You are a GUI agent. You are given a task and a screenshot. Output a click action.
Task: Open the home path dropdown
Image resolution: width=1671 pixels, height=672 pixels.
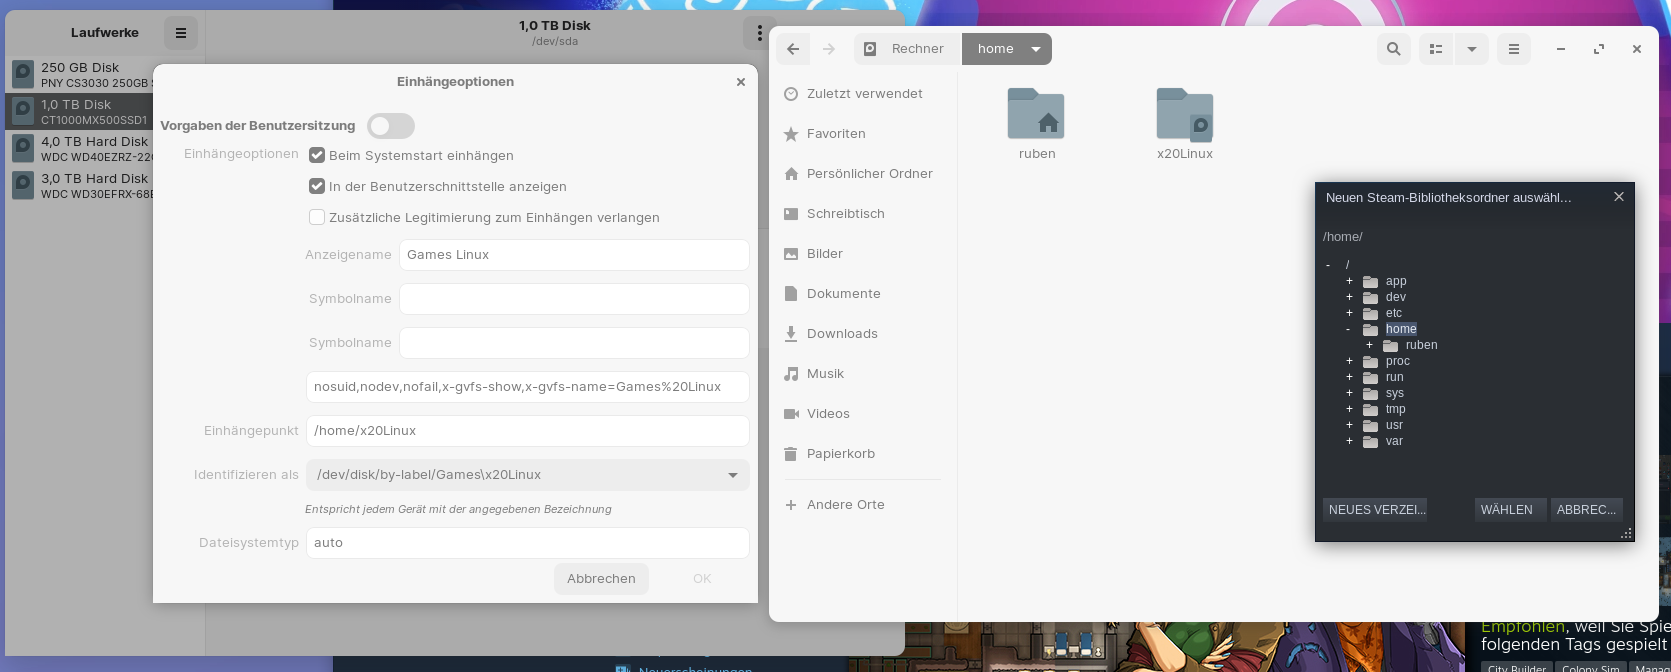click(x=1036, y=49)
